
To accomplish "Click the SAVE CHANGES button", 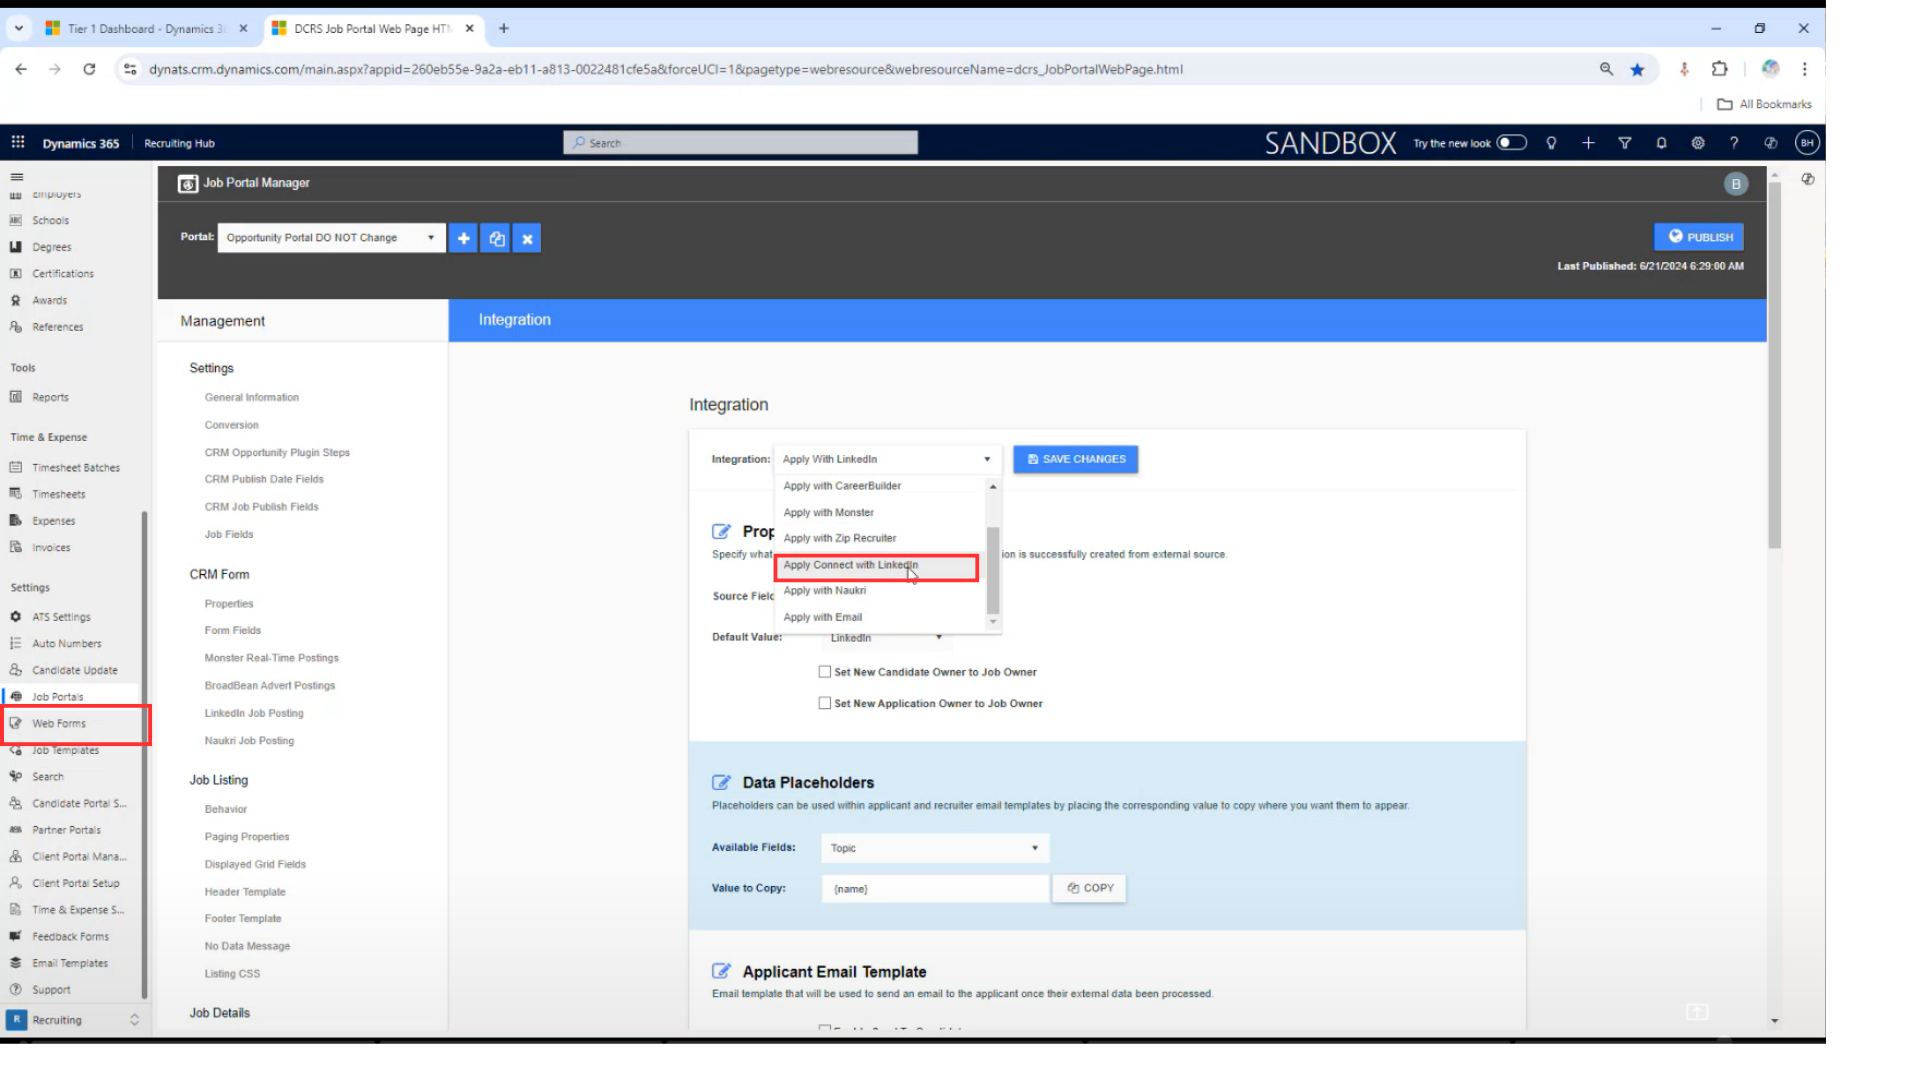I will pyautogui.click(x=1076, y=459).
